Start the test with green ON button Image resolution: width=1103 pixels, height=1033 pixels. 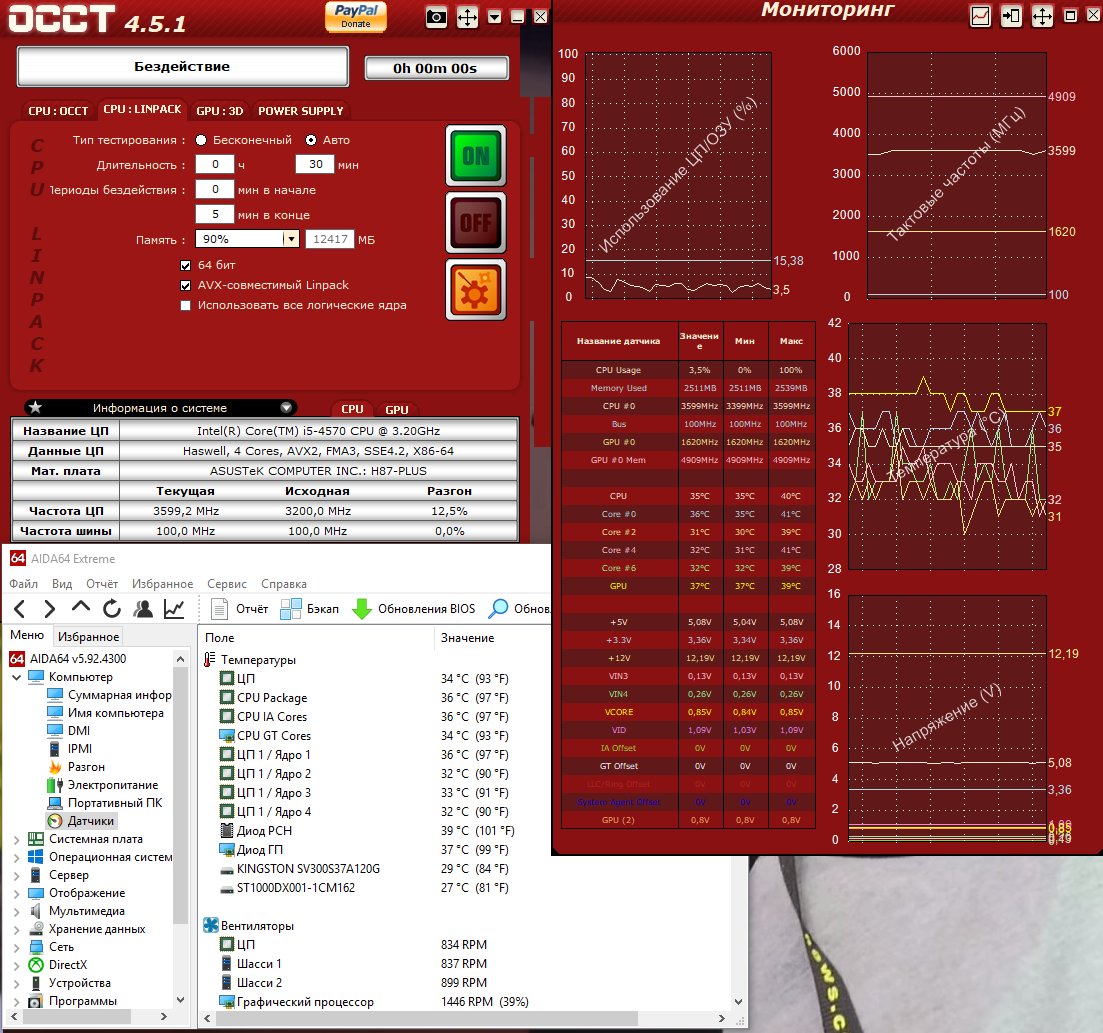pos(476,156)
